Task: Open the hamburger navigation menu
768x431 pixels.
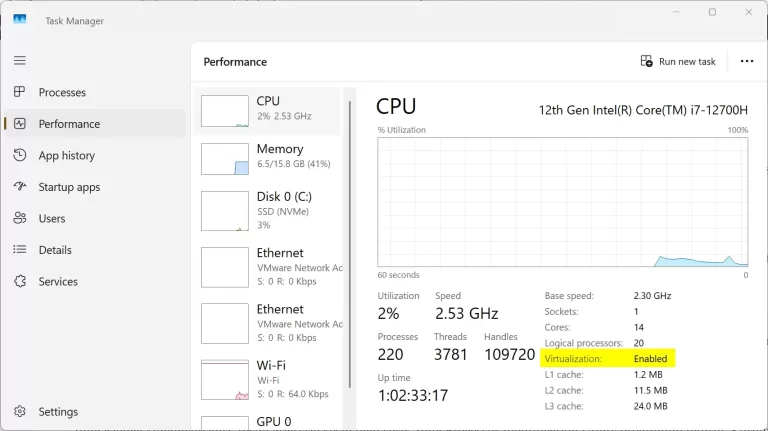Action: tap(20, 60)
